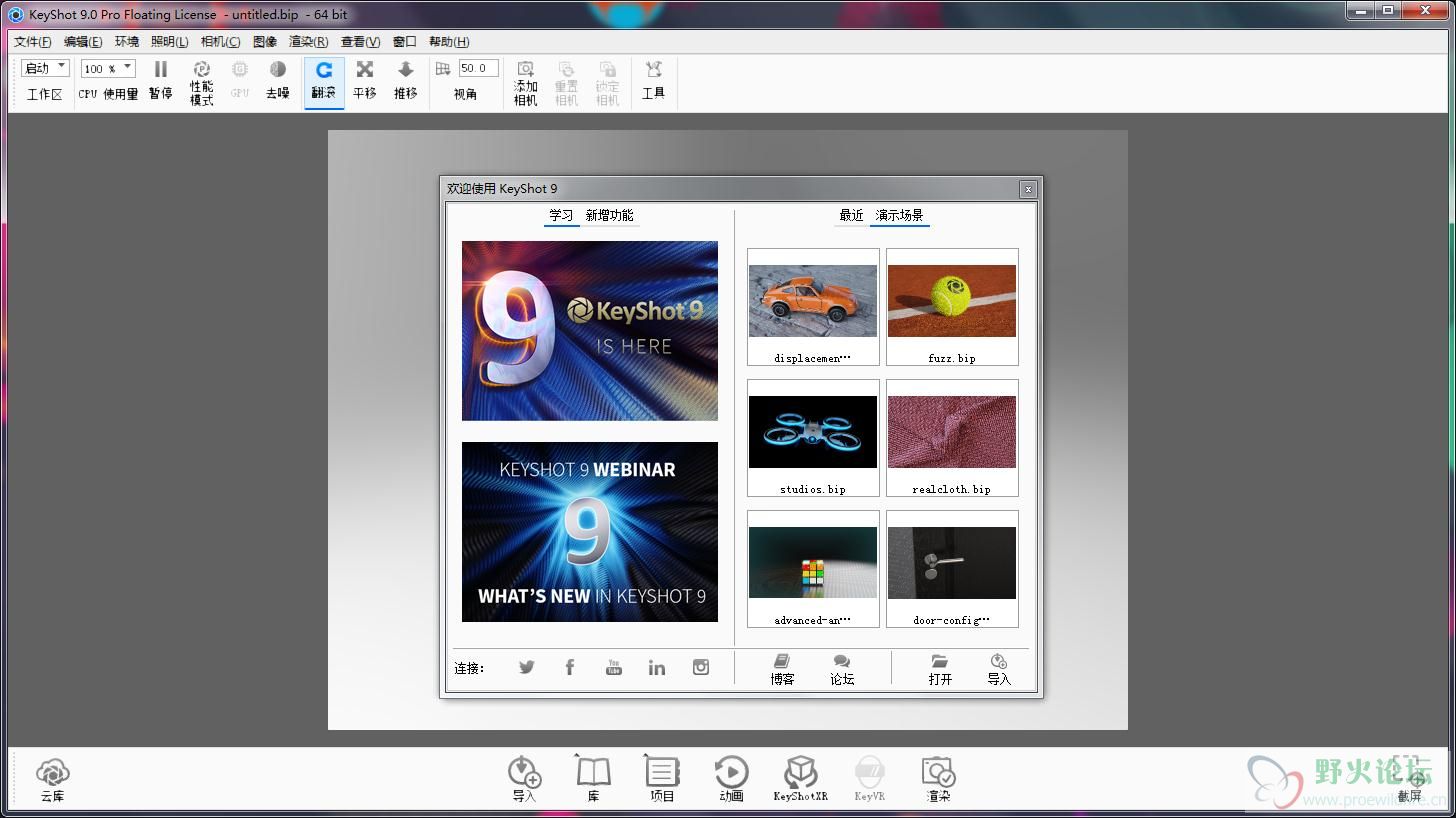This screenshot has height=818, width=1456.
Task: Open the YouTube link in welcome dialog
Action: [614, 667]
